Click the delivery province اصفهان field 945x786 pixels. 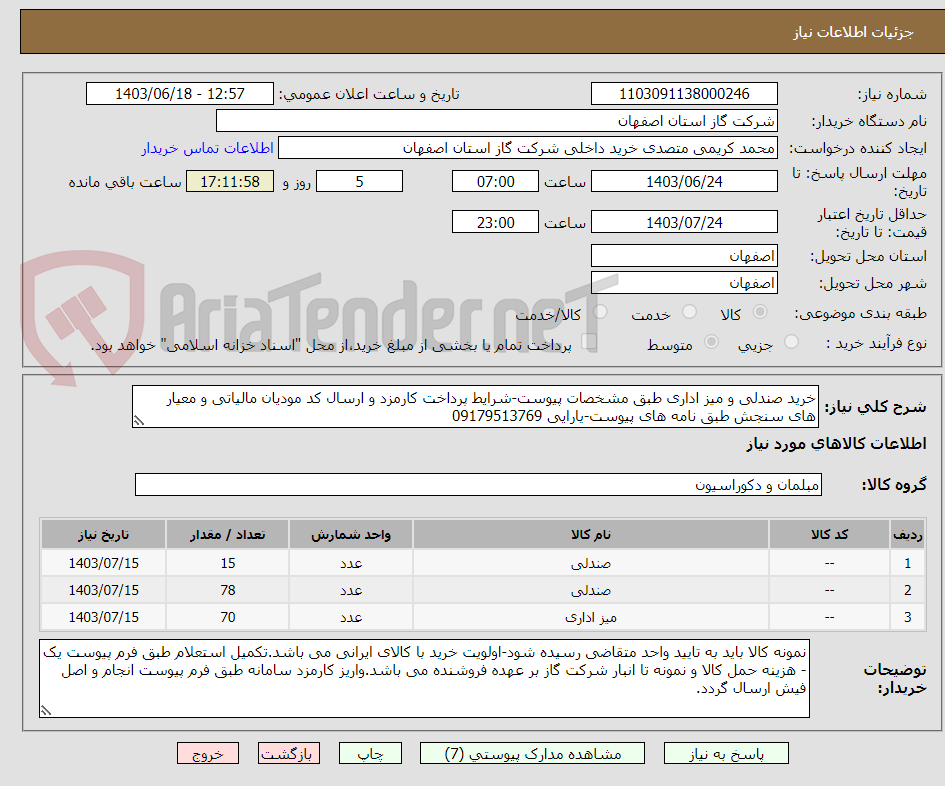tap(684, 256)
